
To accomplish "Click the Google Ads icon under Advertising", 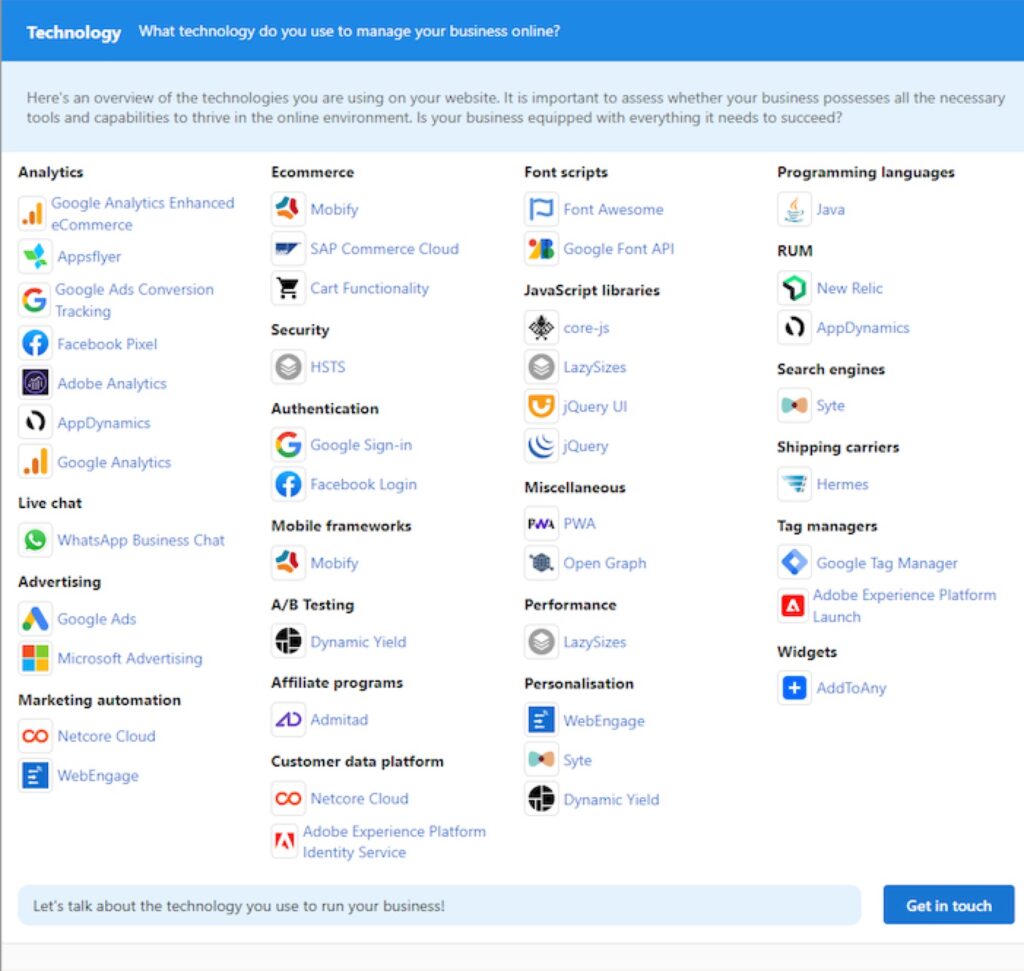I will pos(35,618).
